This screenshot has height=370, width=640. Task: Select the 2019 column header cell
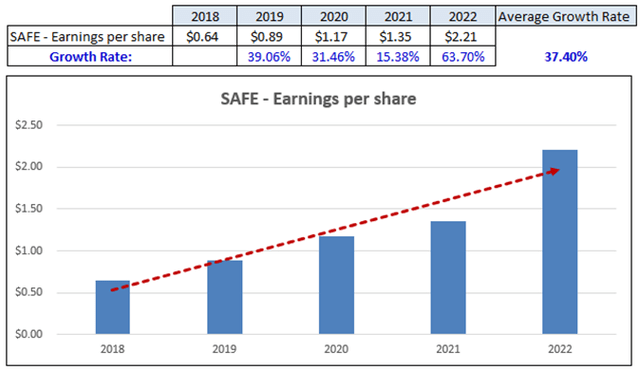click(x=269, y=16)
